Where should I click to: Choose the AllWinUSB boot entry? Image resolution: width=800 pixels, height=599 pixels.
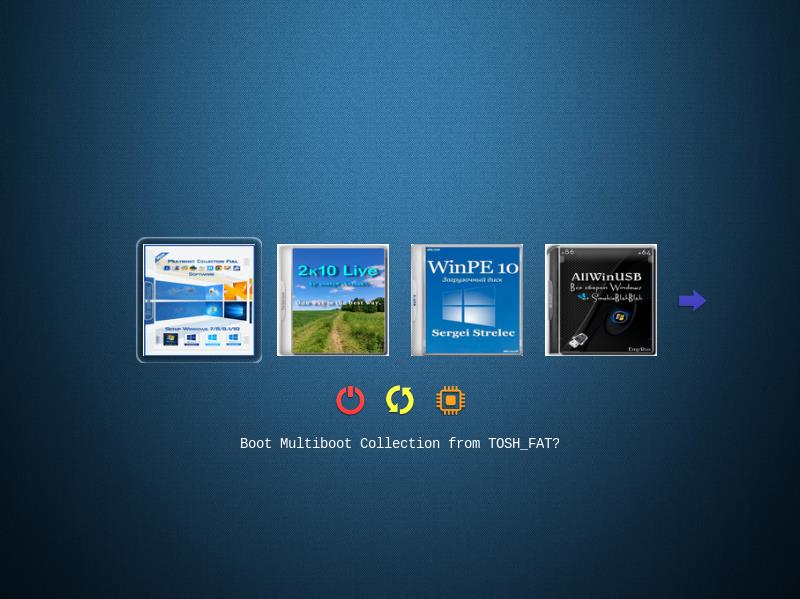tap(601, 300)
